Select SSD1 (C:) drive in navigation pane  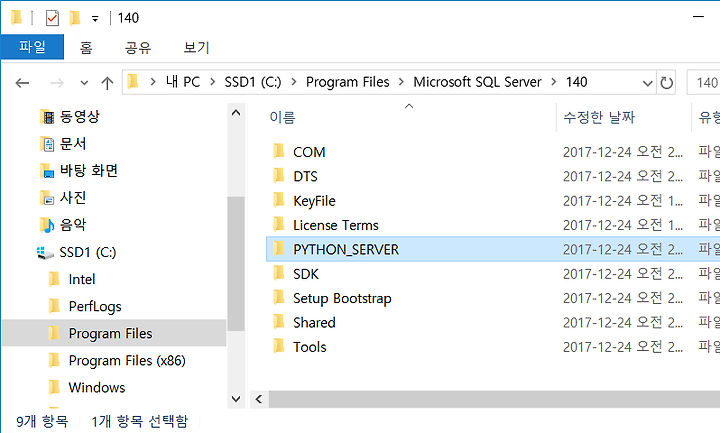88,252
